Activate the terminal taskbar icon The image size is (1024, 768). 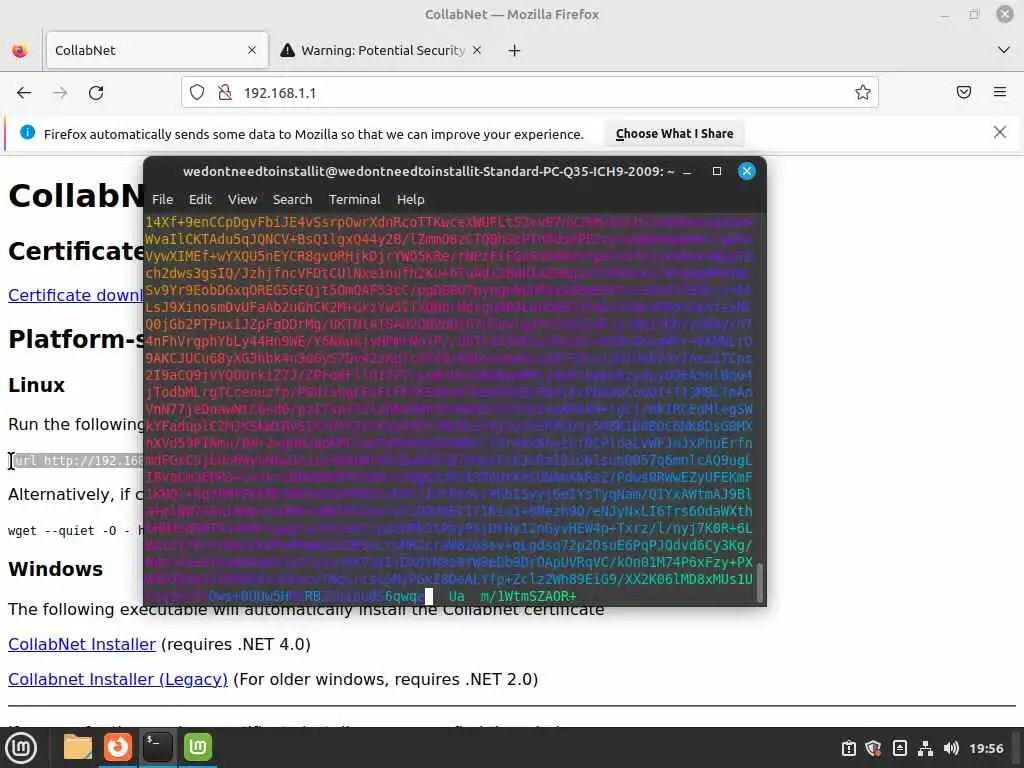click(157, 747)
